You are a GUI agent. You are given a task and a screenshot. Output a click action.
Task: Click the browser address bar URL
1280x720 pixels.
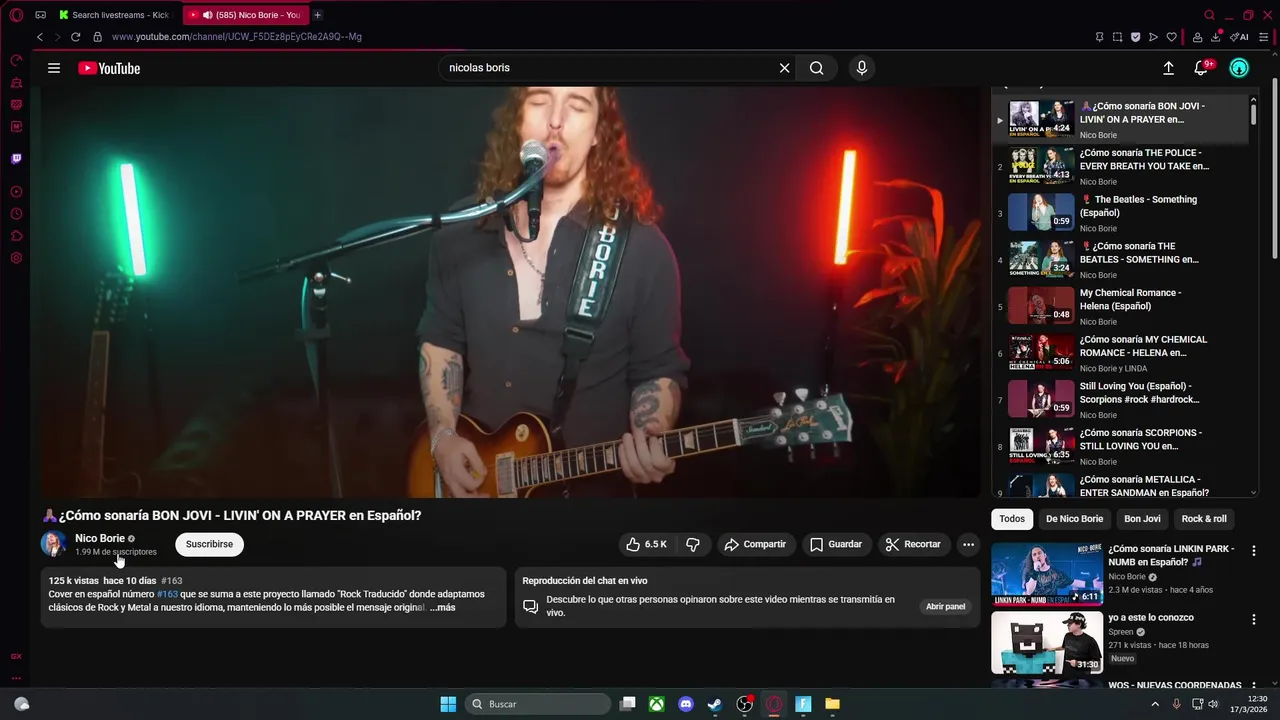tap(237, 37)
